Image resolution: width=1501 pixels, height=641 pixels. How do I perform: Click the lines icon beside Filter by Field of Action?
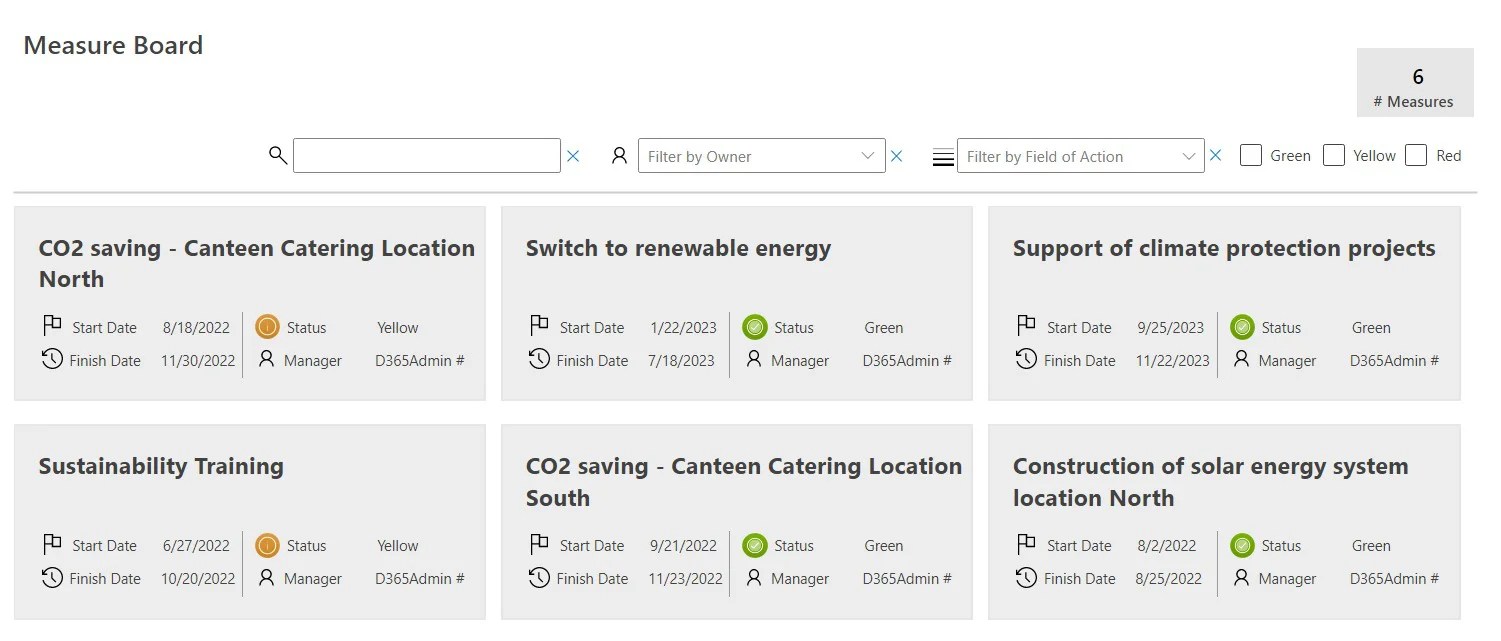(941, 155)
